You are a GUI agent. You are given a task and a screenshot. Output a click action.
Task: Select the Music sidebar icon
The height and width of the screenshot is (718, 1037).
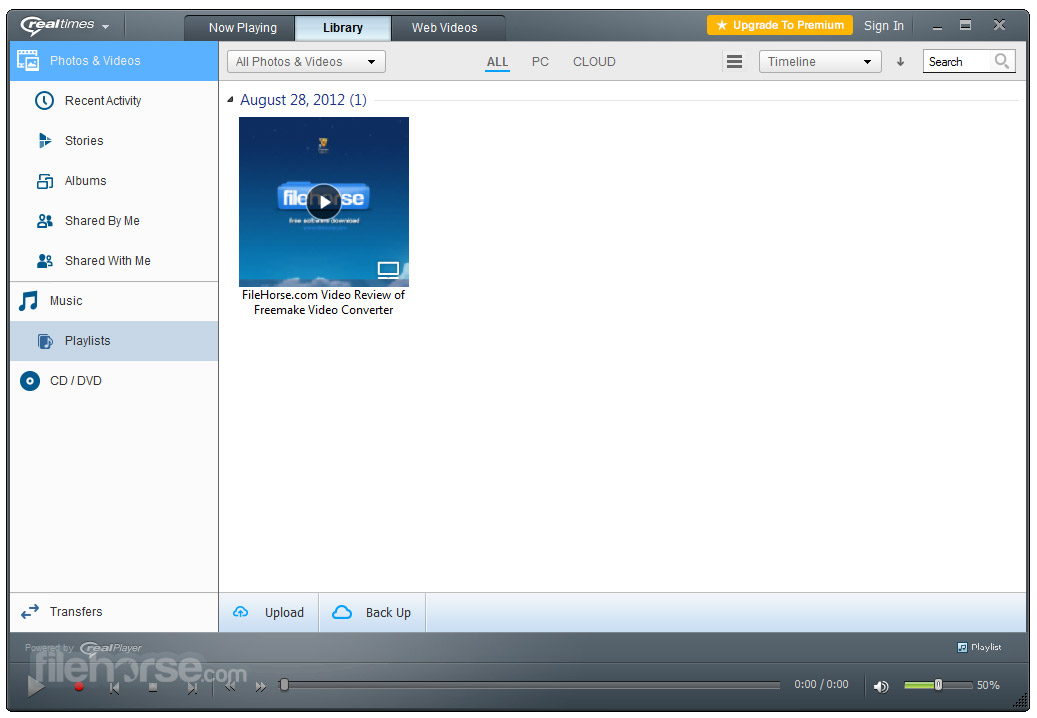click(30, 301)
